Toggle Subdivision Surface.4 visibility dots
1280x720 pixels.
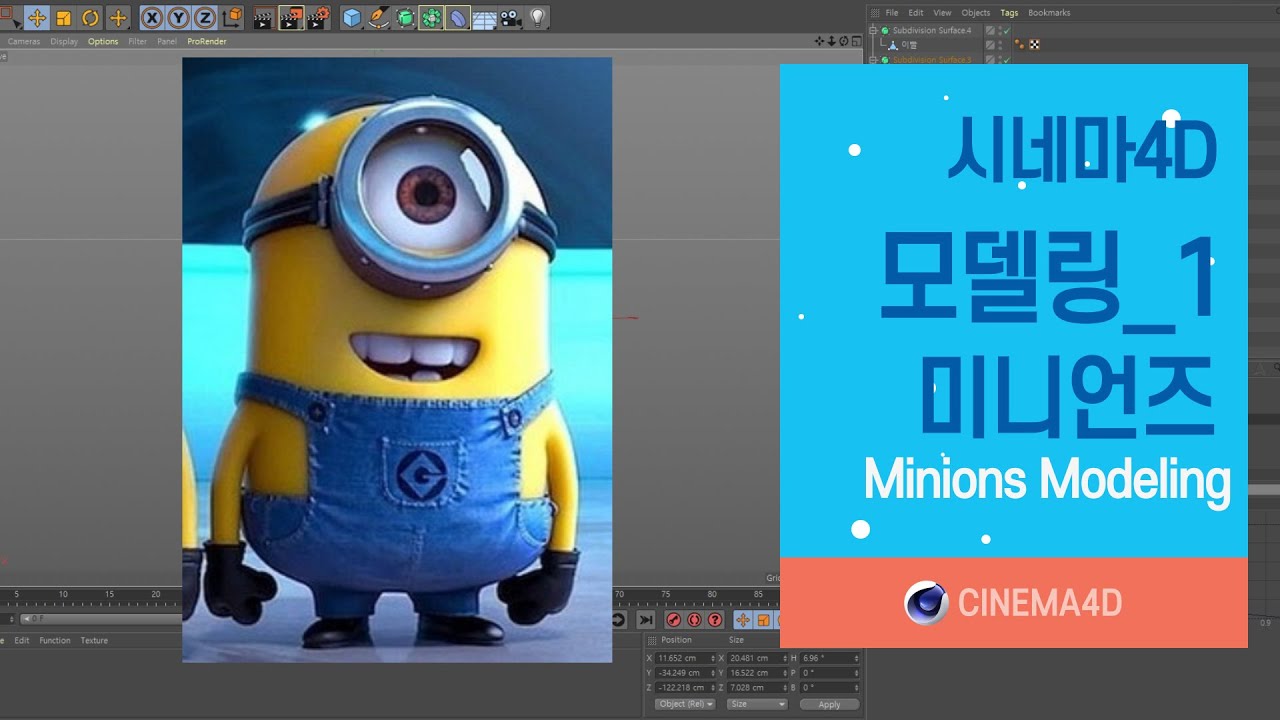[x=999, y=30]
